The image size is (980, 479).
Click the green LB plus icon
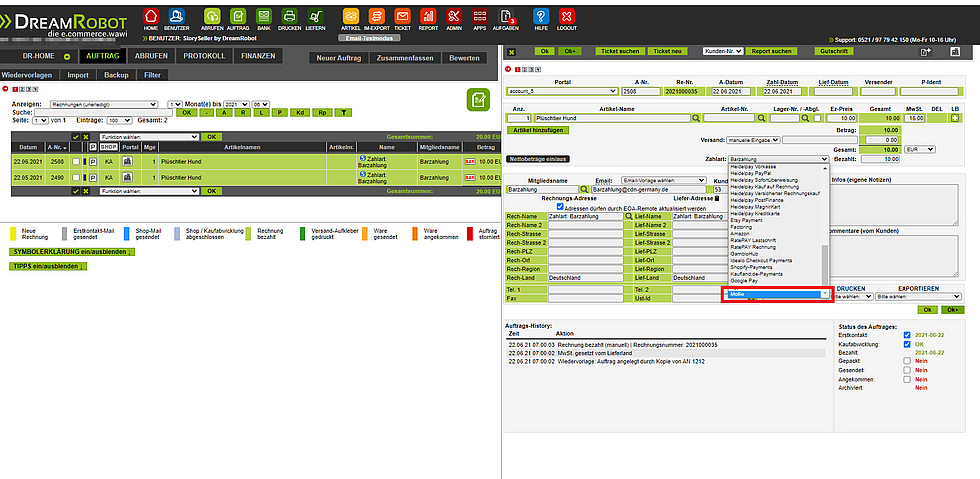point(954,118)
